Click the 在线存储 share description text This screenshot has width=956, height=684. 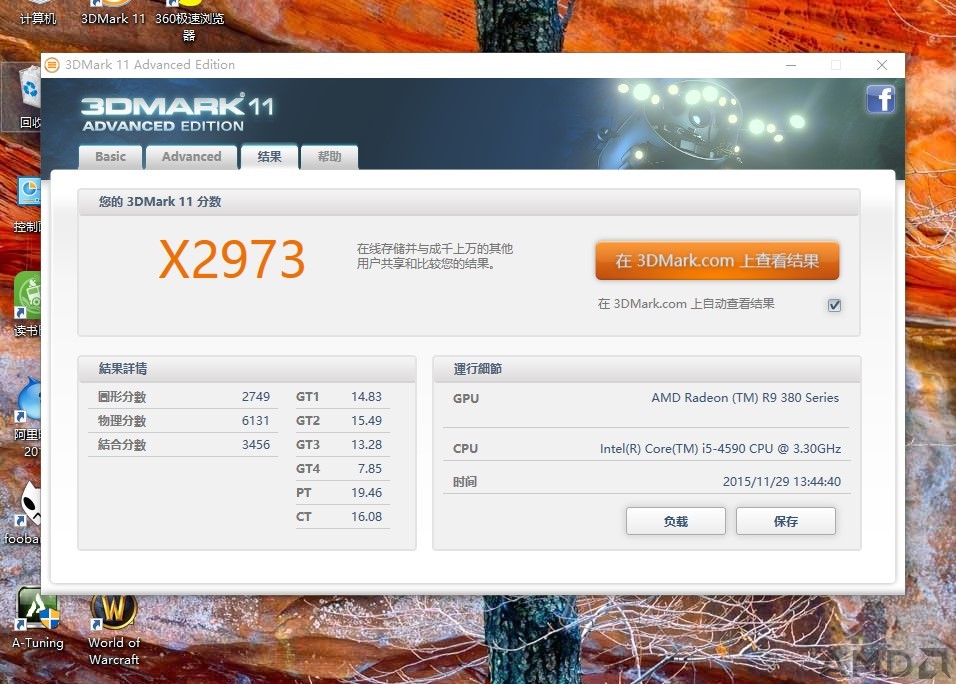coord(435,256)
